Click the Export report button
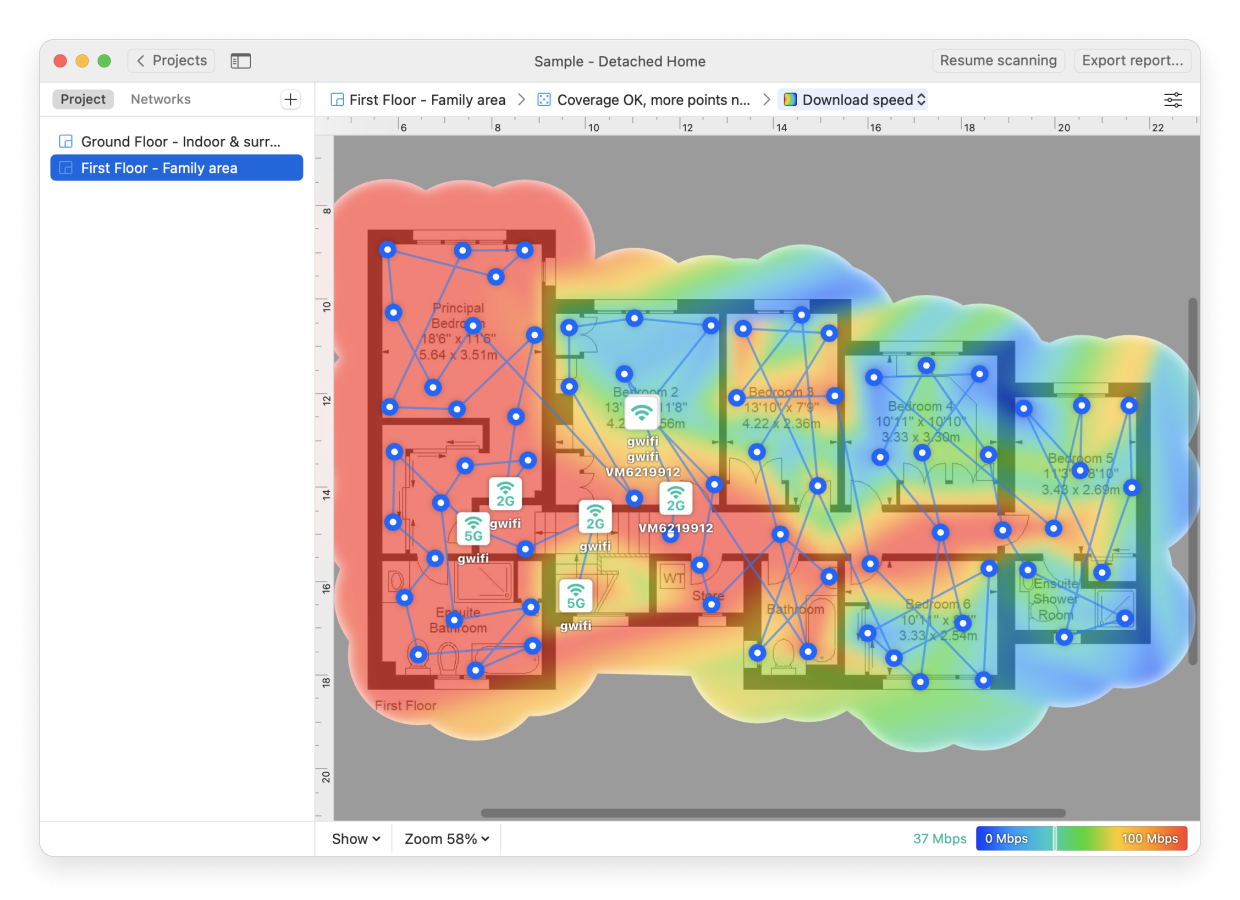Viewport: 1240px width, 900px height. click(1132, 61)
